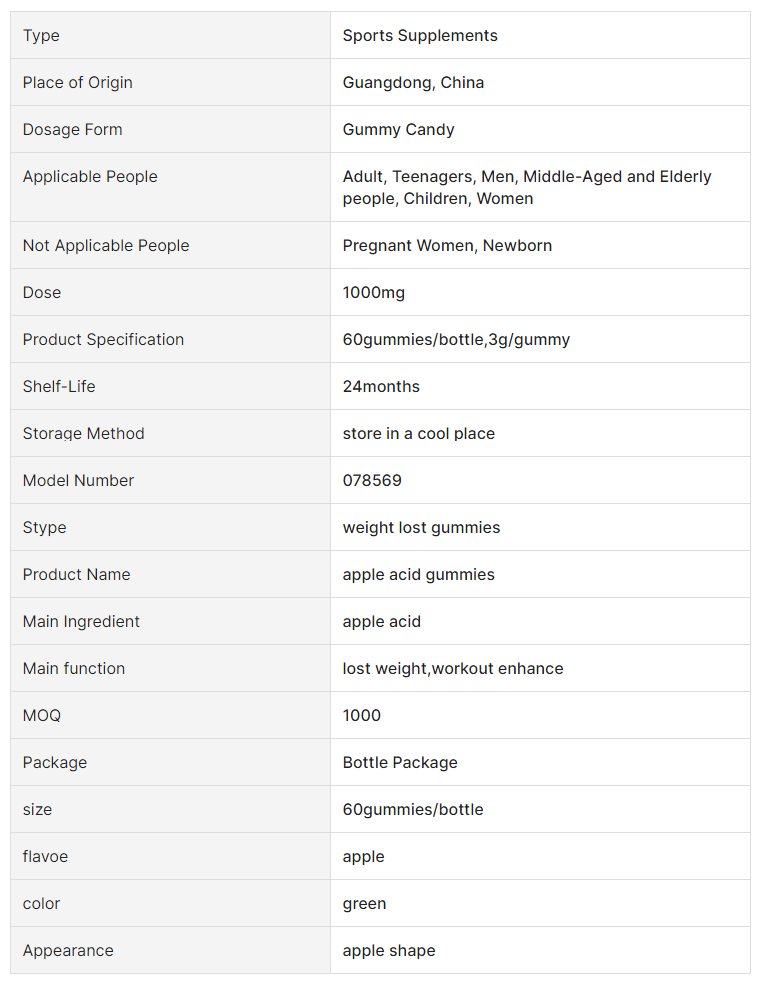Select the Product Specification label

coord(103,340)
